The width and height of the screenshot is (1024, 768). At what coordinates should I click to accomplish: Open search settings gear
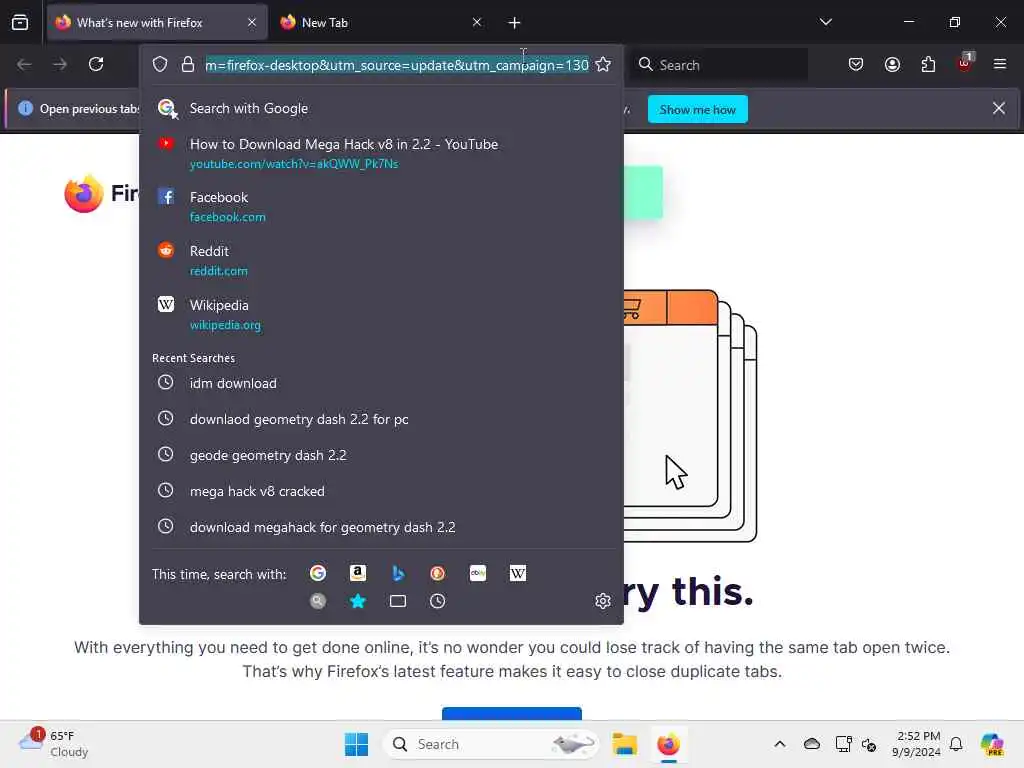point(603,601)
